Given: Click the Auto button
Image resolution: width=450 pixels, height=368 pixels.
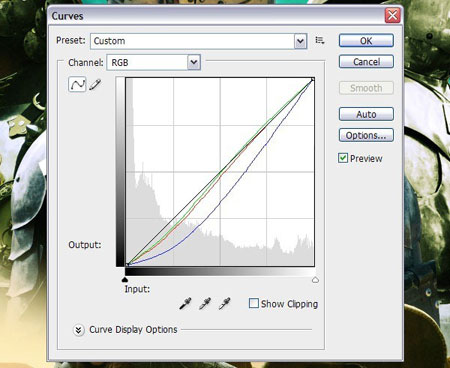Looking at the screenshot, I should click(366, 114).
